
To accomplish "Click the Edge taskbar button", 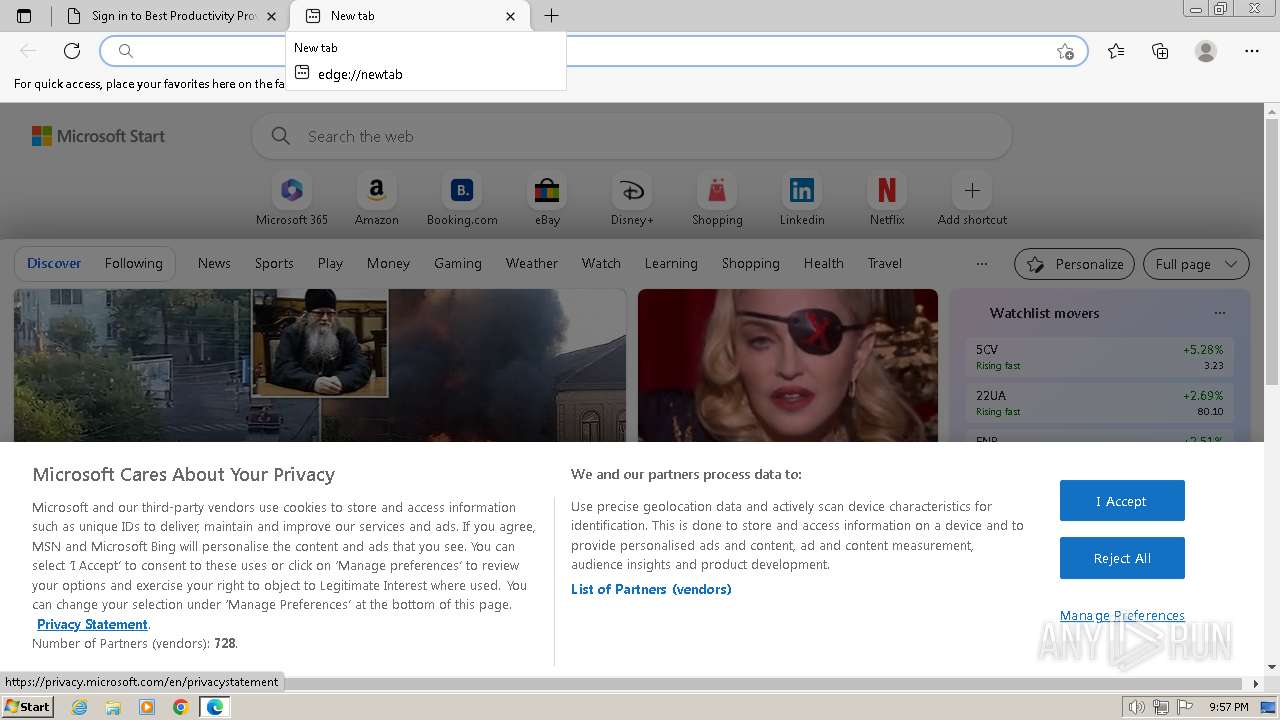I will pyautogui.click(x=214, y=707).
